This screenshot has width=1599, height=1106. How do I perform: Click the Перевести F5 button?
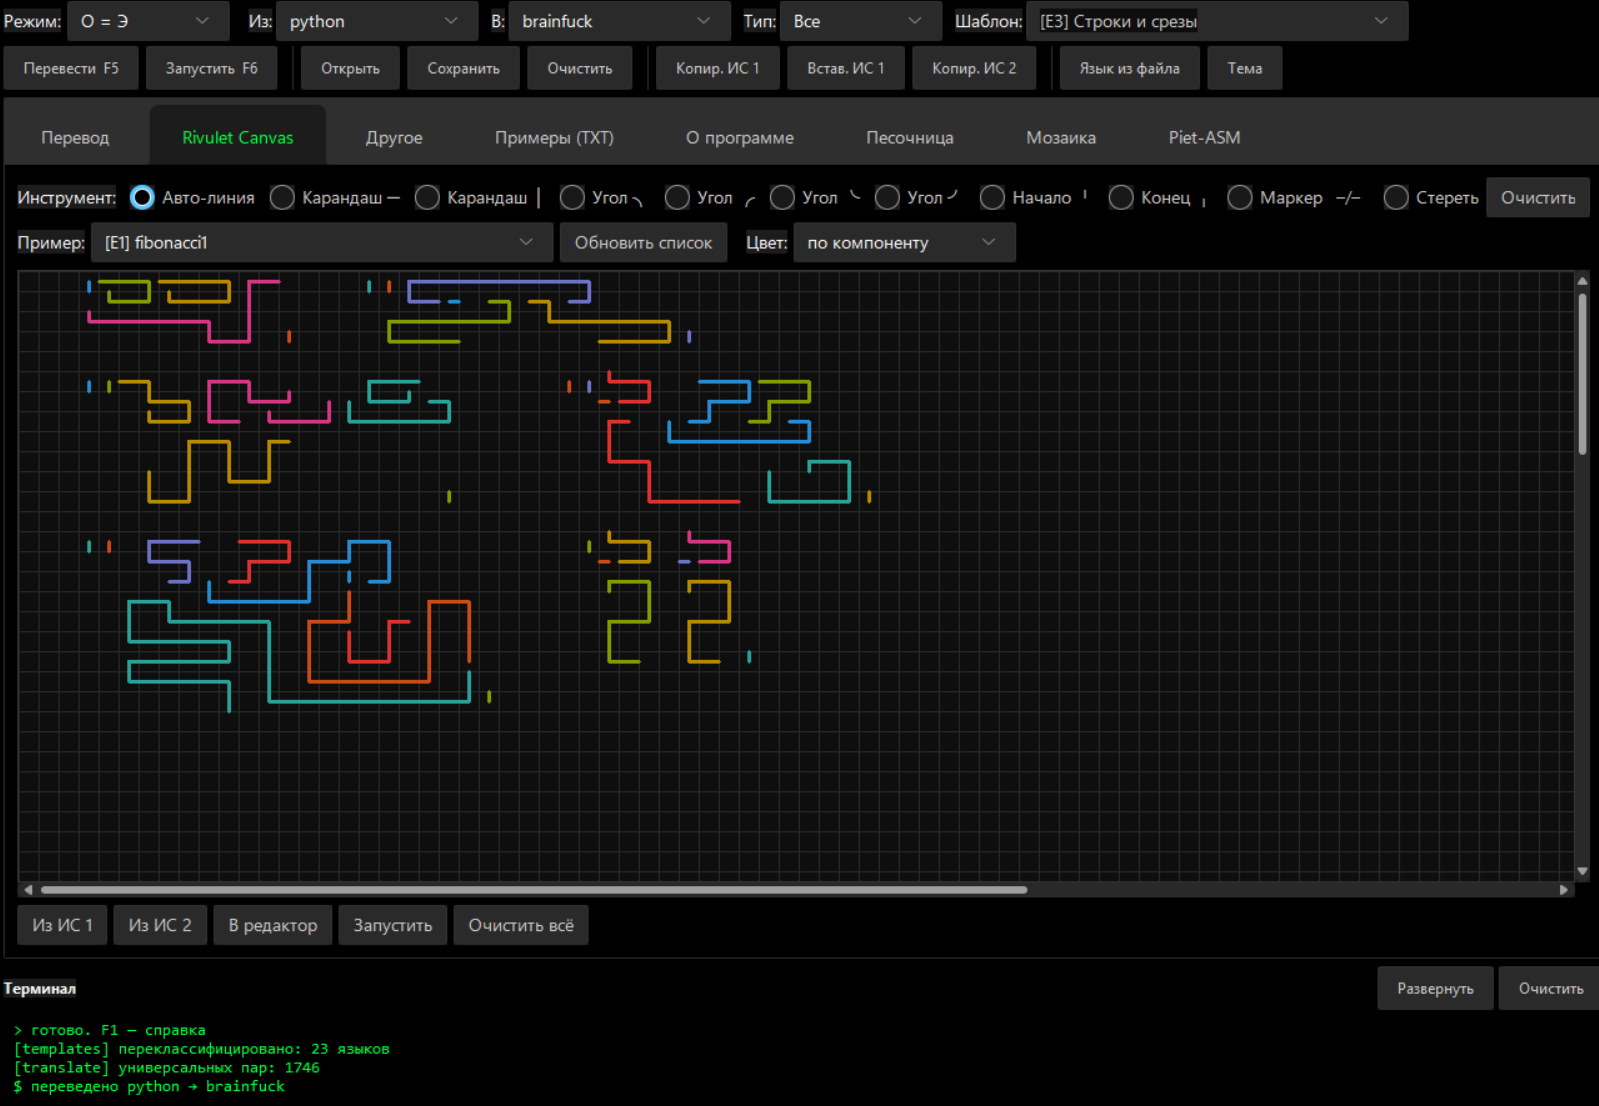click(71, 68)
